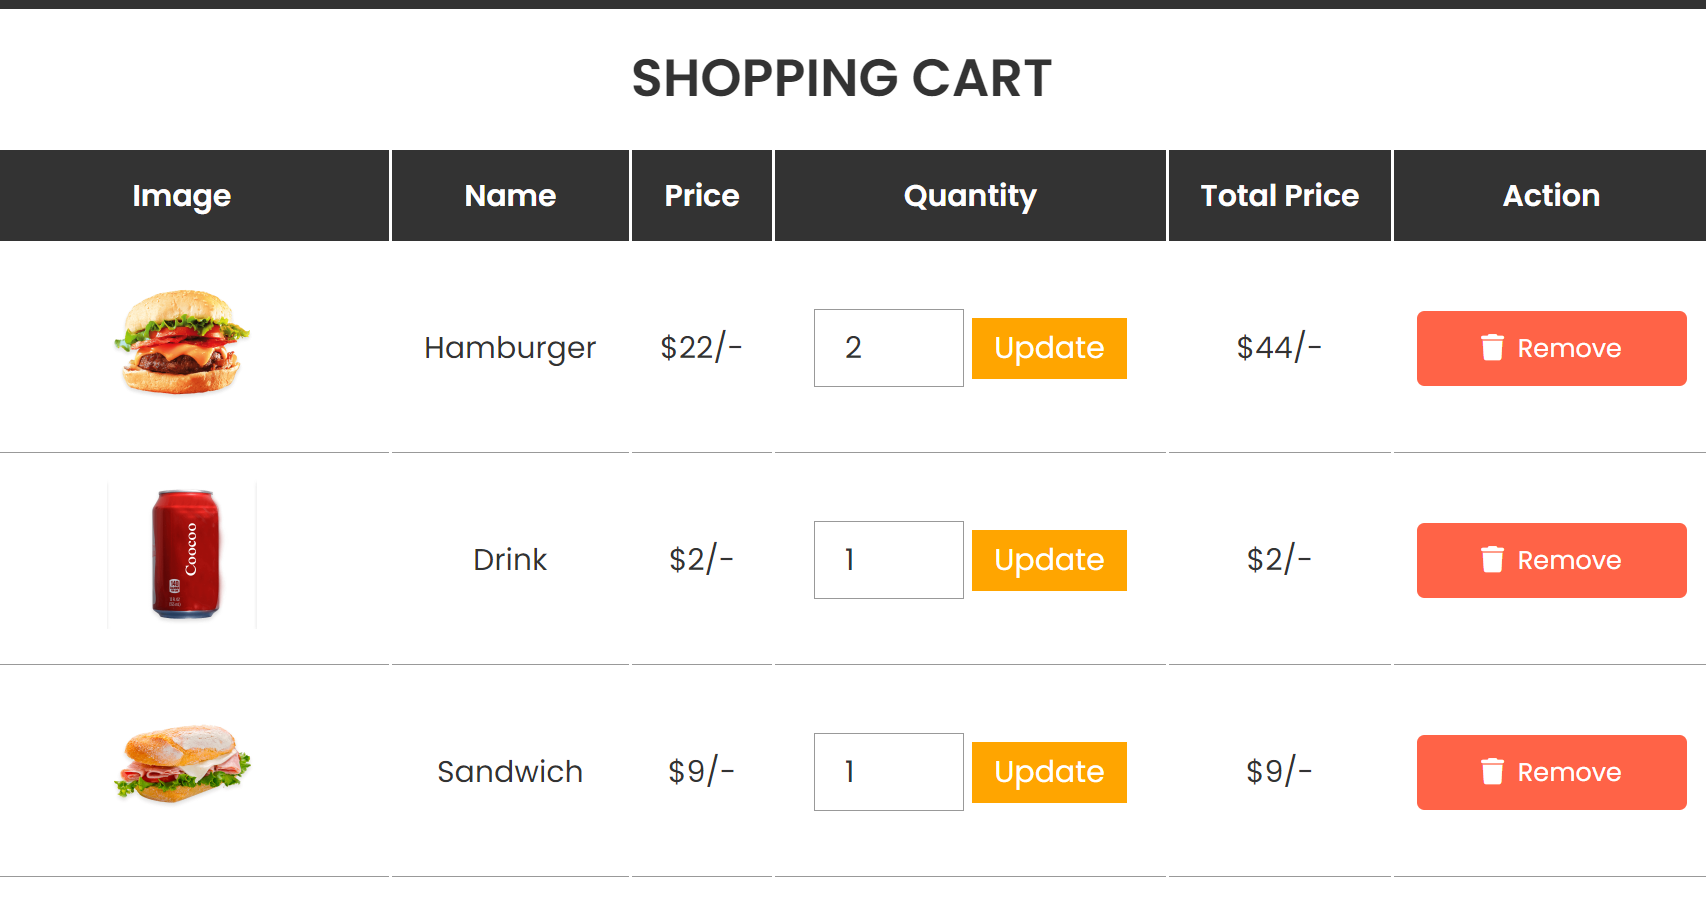Focus the Hamburger quantity field

[888, 348]
